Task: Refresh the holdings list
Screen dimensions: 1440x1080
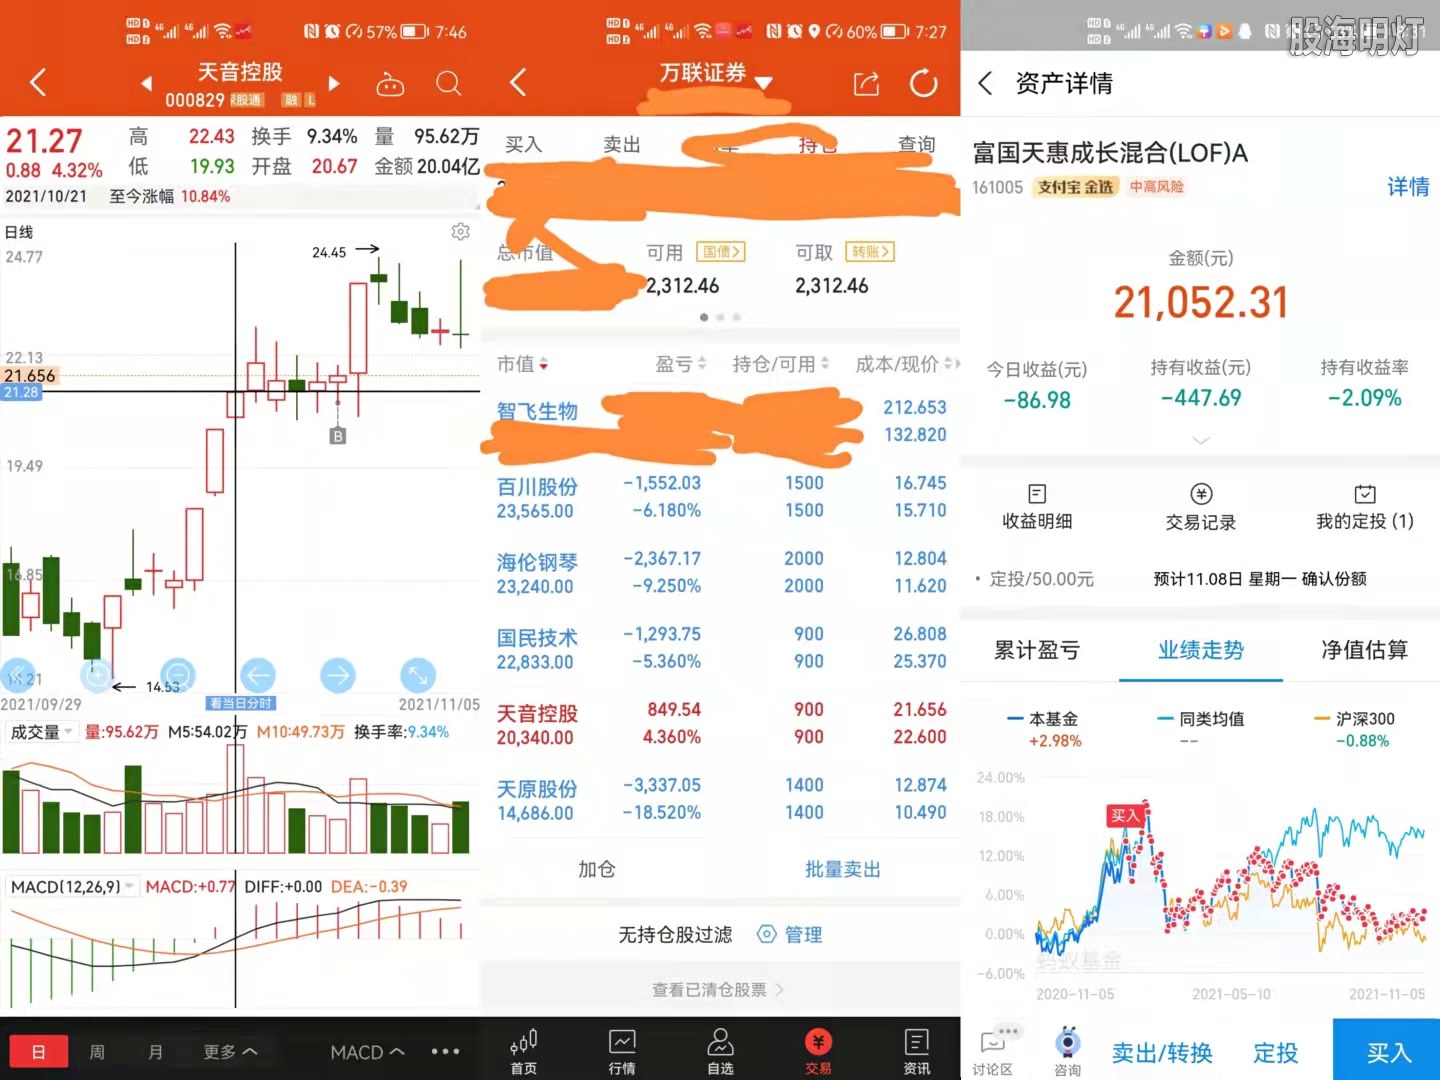Action: (x=923, y=83)
